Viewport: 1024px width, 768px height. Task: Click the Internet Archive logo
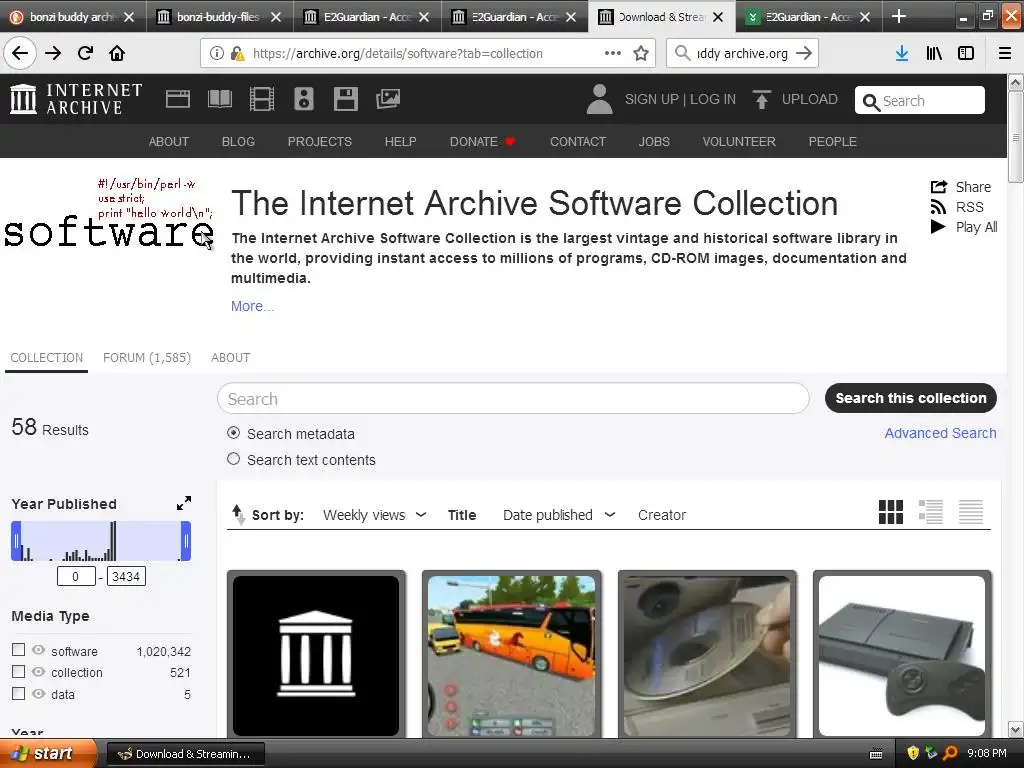(x=76, y=99)
